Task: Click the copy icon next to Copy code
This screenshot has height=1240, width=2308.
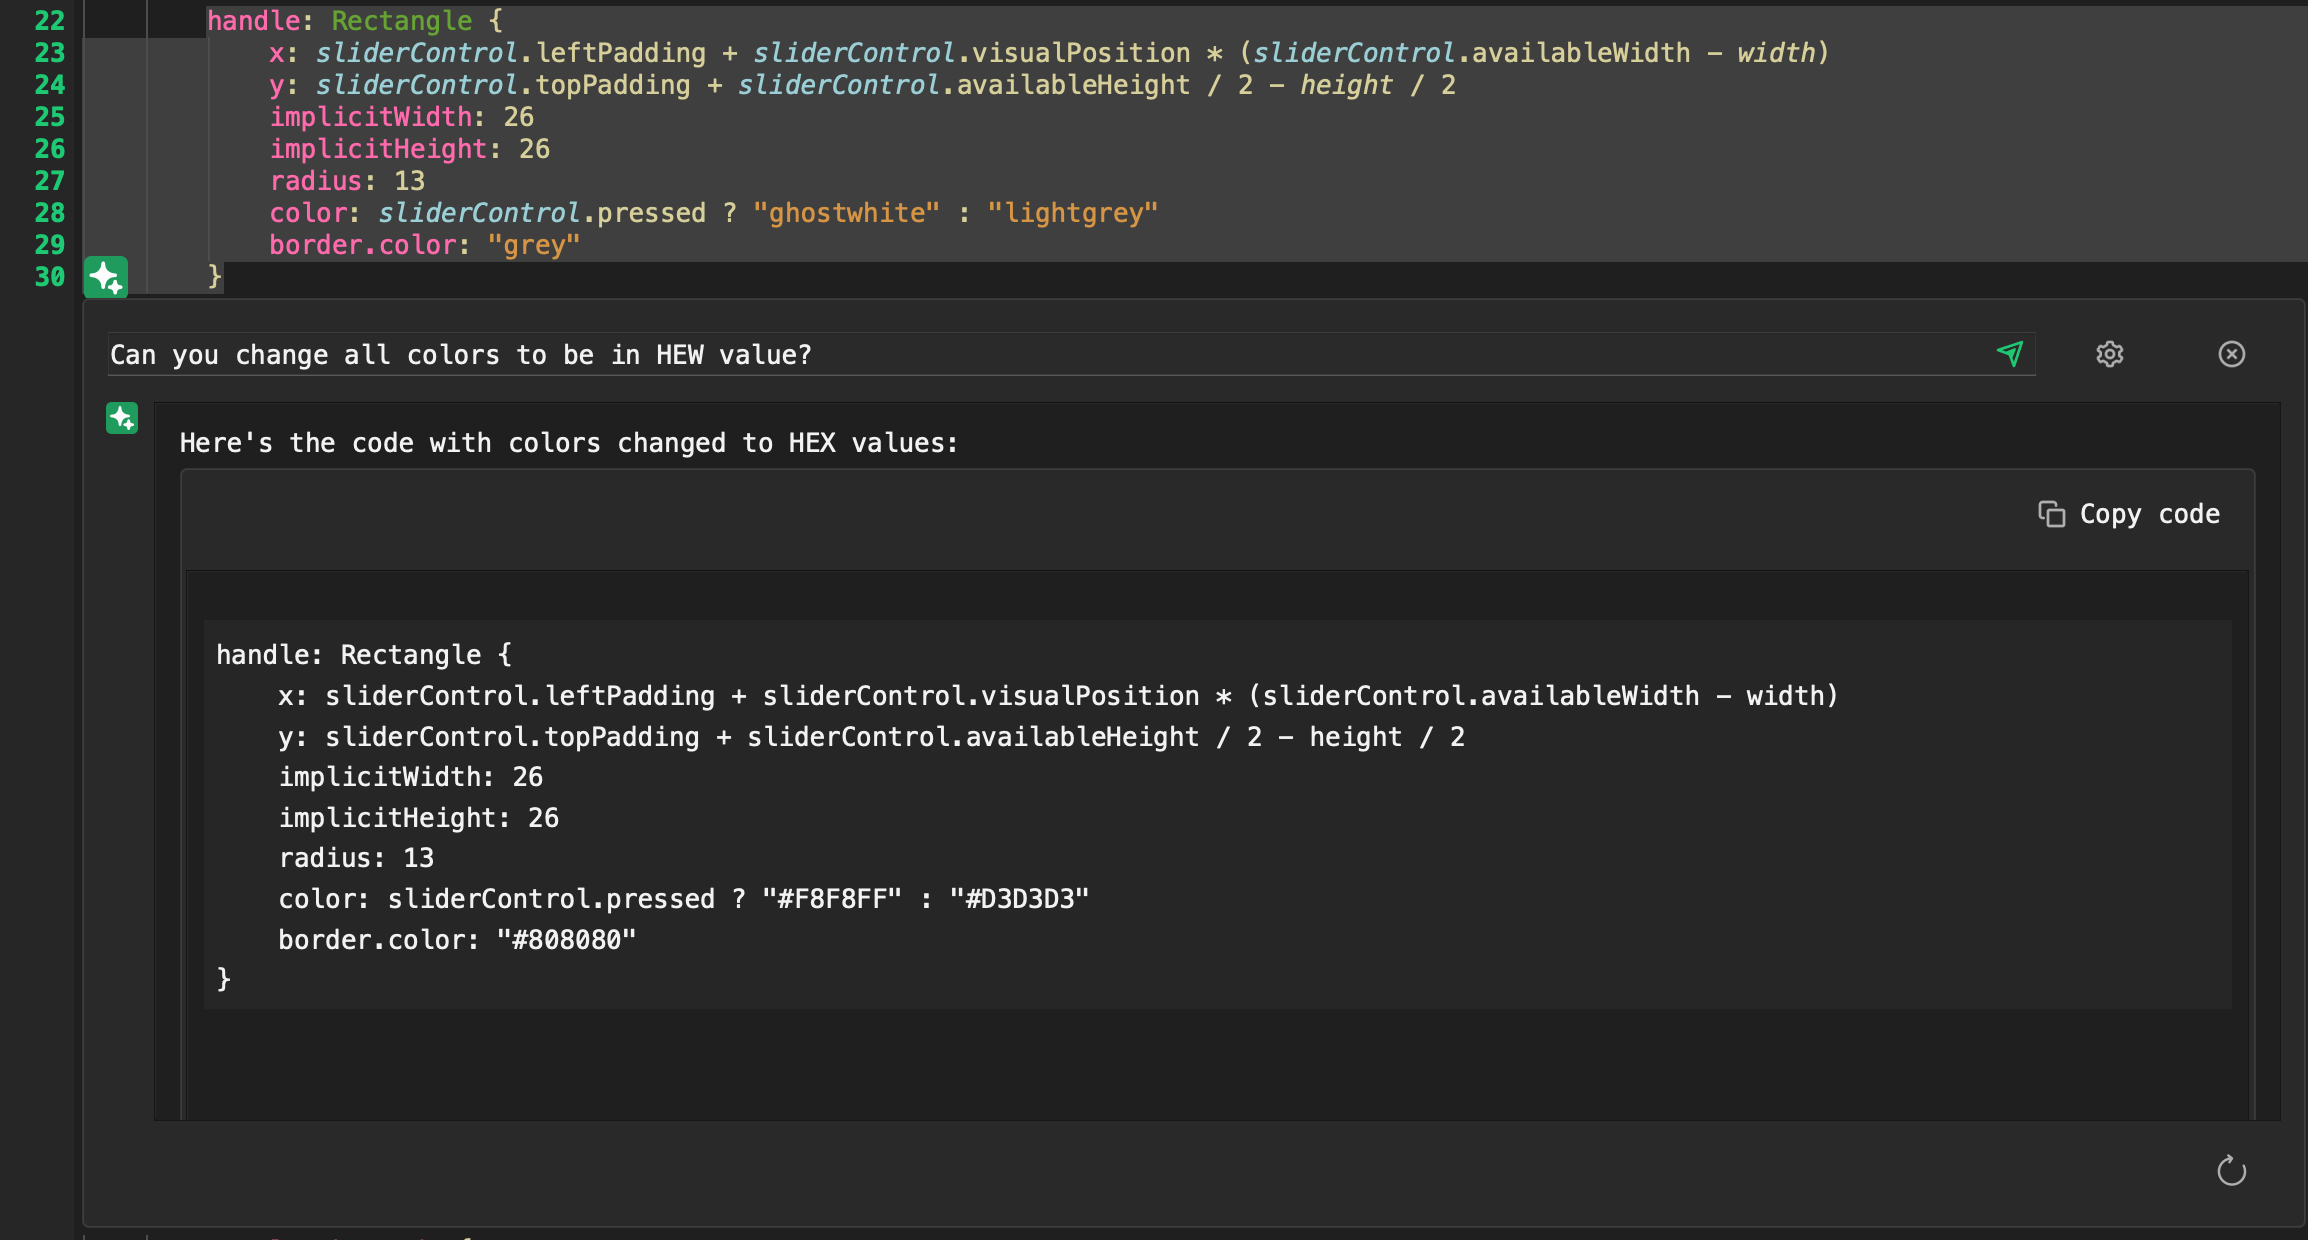Action: pyautogui.click(x=2052, y=513)
